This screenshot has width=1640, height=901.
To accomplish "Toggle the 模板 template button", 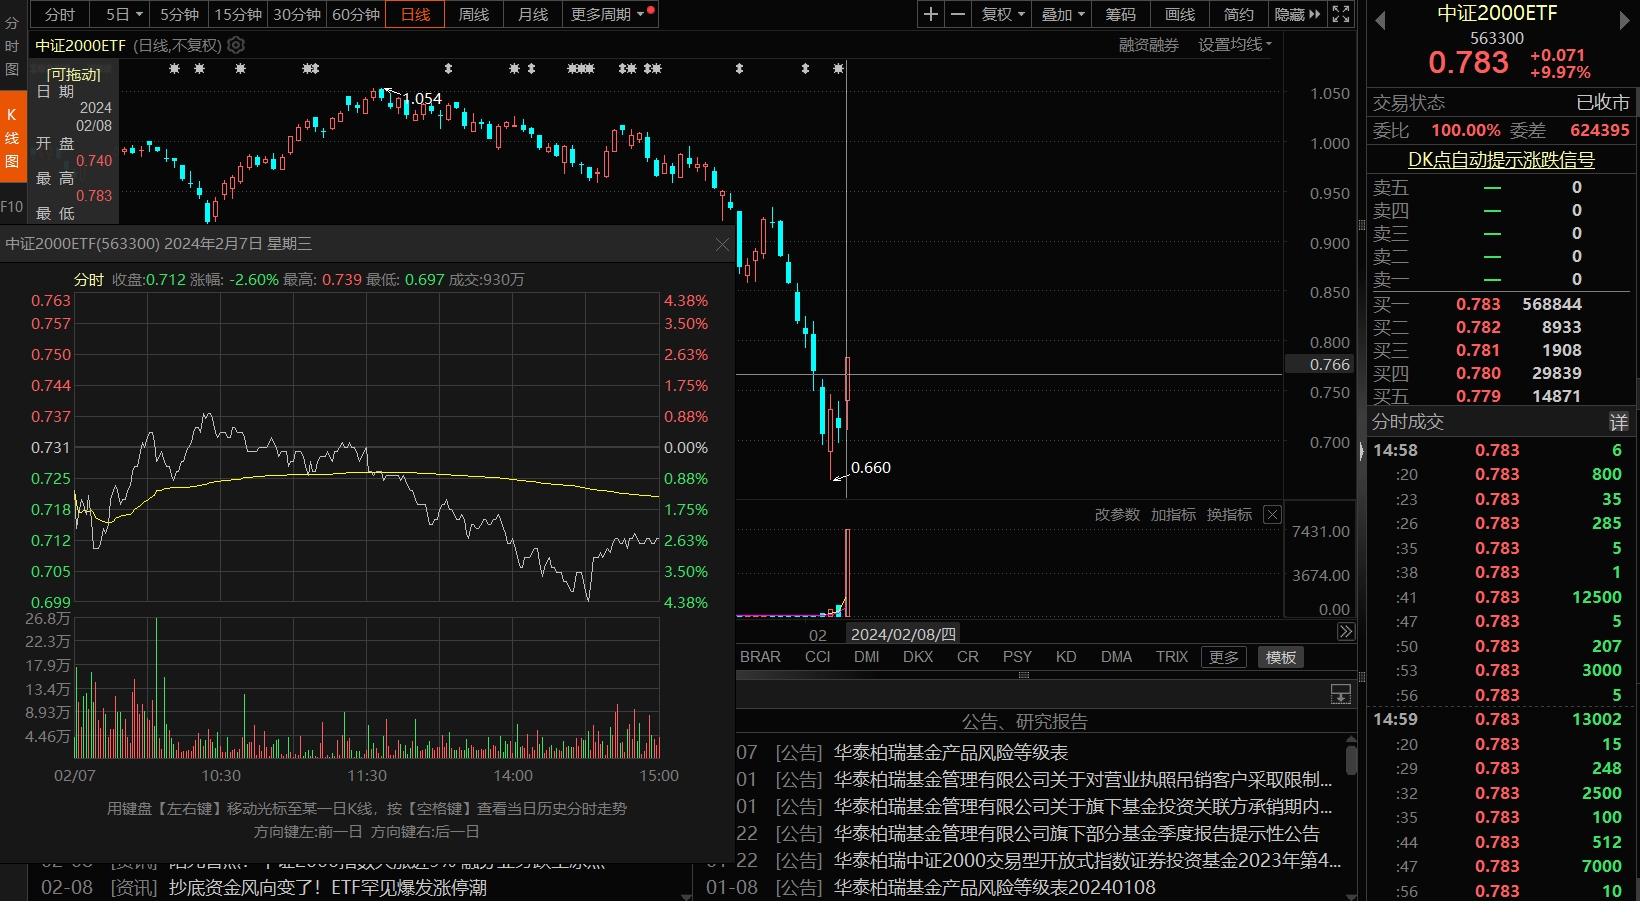I will click(x=1281, y=657).
